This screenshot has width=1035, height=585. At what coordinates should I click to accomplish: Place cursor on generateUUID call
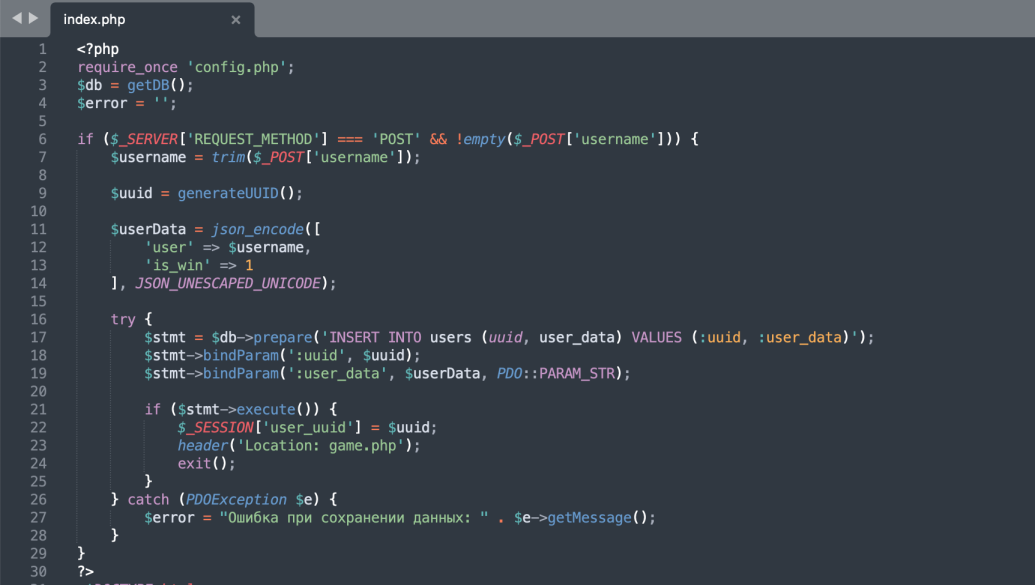tap(228, 193)
